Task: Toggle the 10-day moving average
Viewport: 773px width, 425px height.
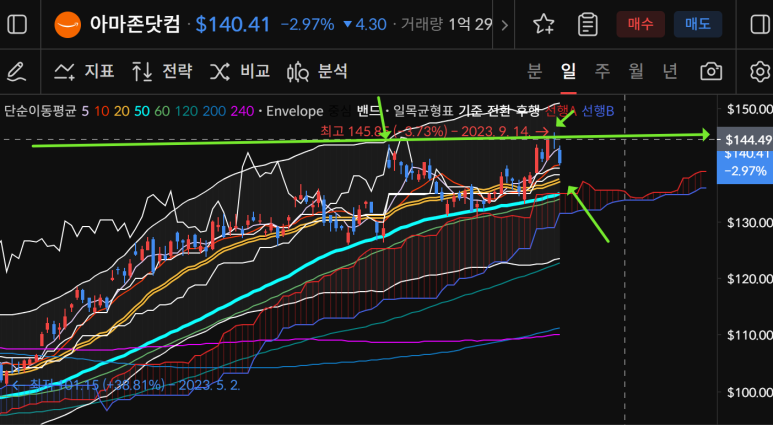Action: (102, 111)
